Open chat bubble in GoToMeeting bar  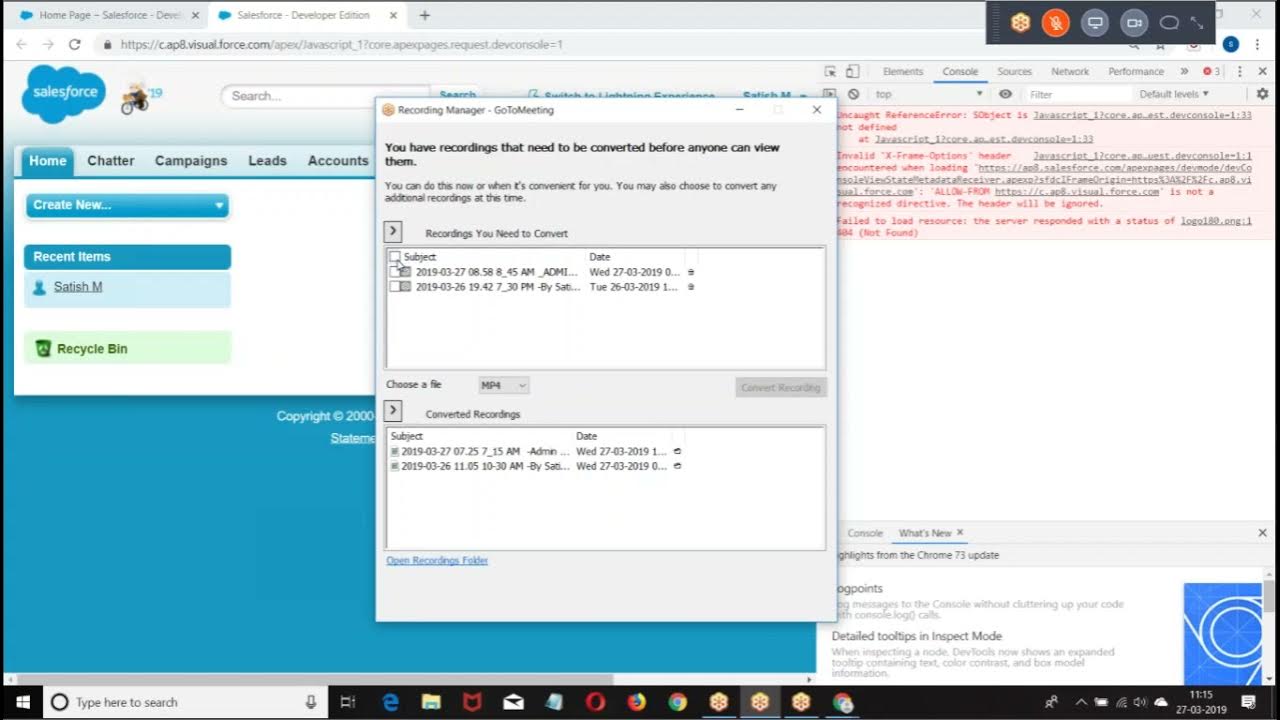pos(1169,23)
